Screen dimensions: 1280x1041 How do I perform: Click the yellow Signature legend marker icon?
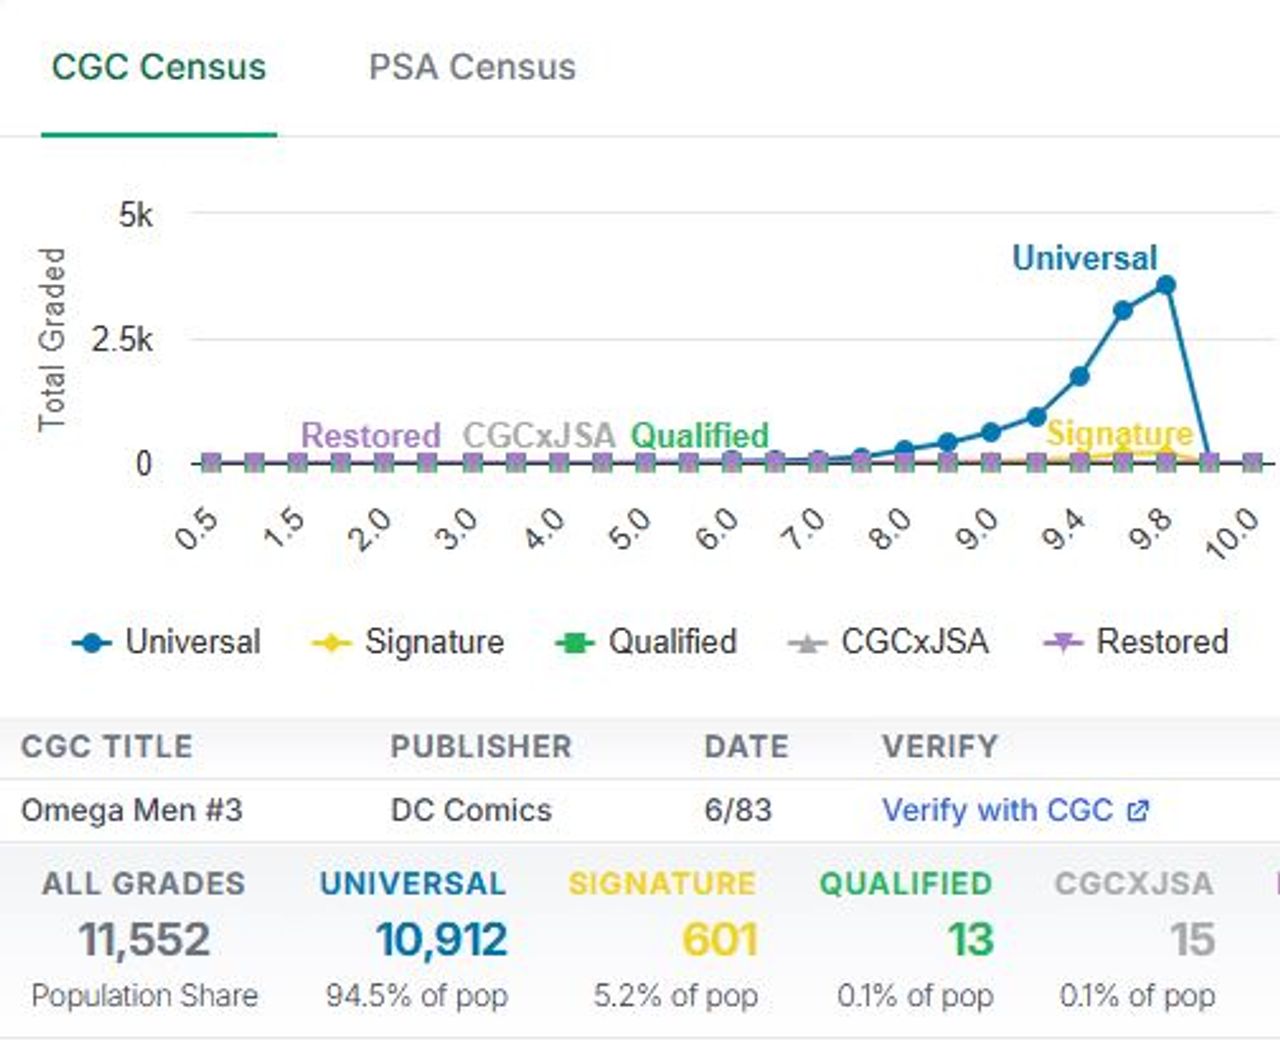tap(331, 643)
